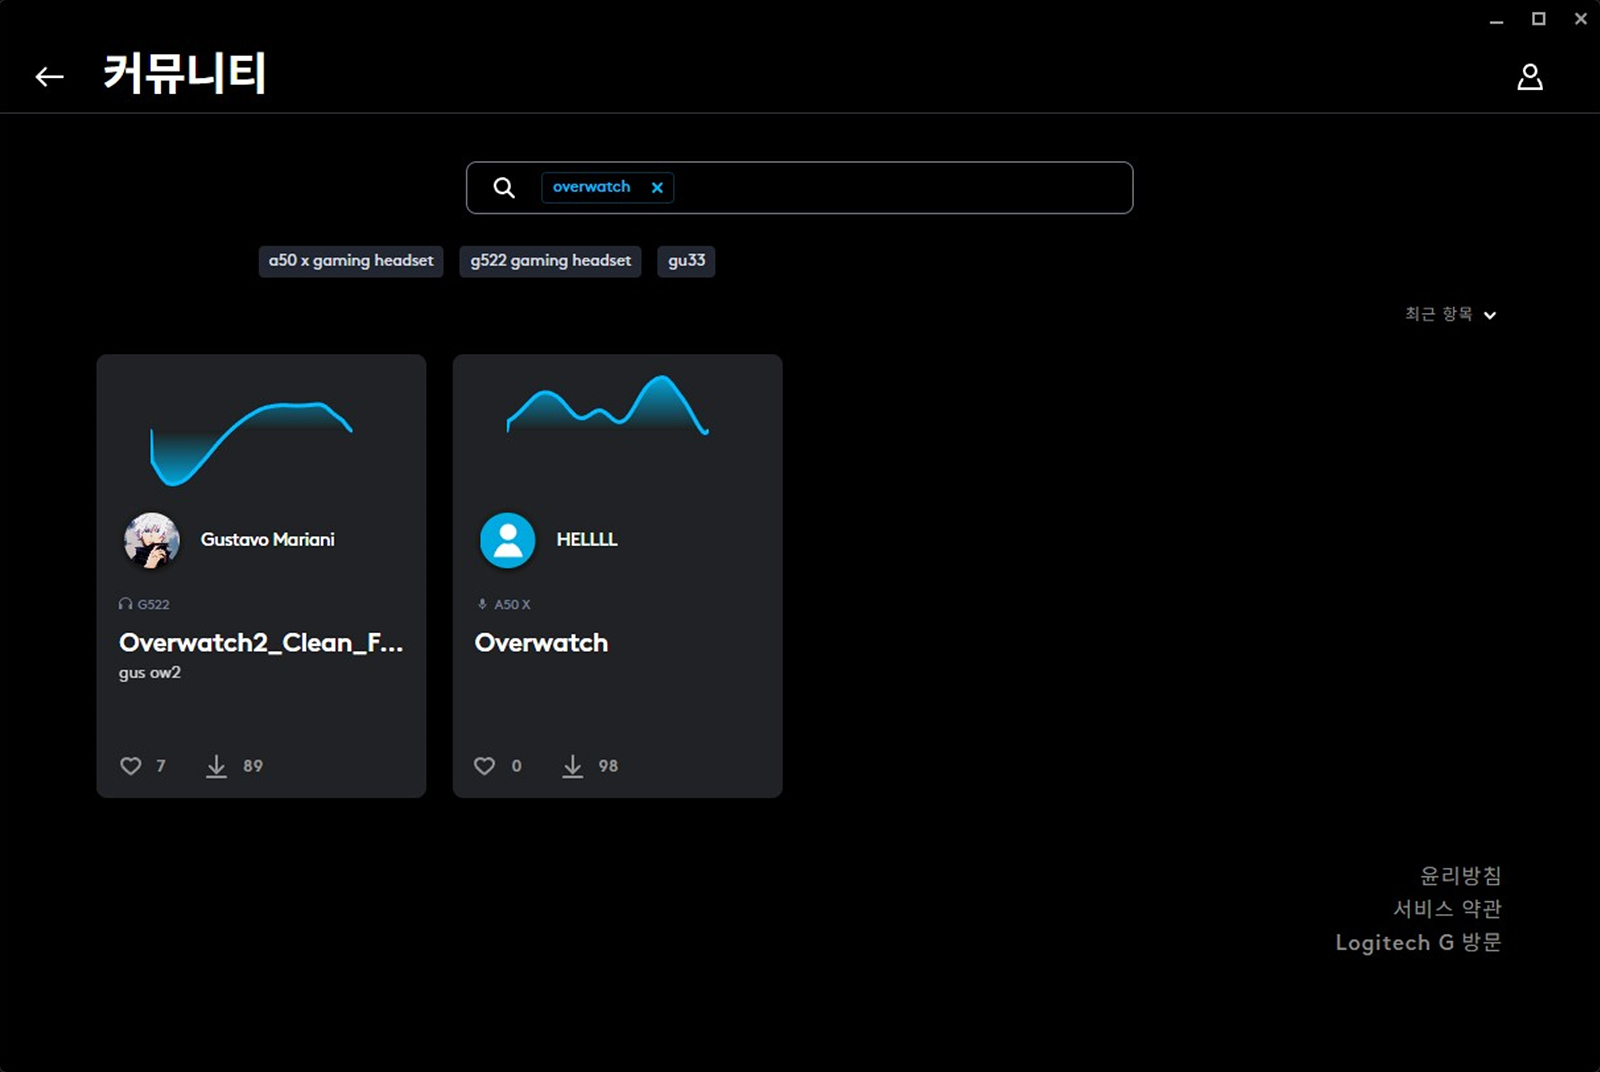Click the 0 likes count
Screen dimensions: 1600x1072
517,766
